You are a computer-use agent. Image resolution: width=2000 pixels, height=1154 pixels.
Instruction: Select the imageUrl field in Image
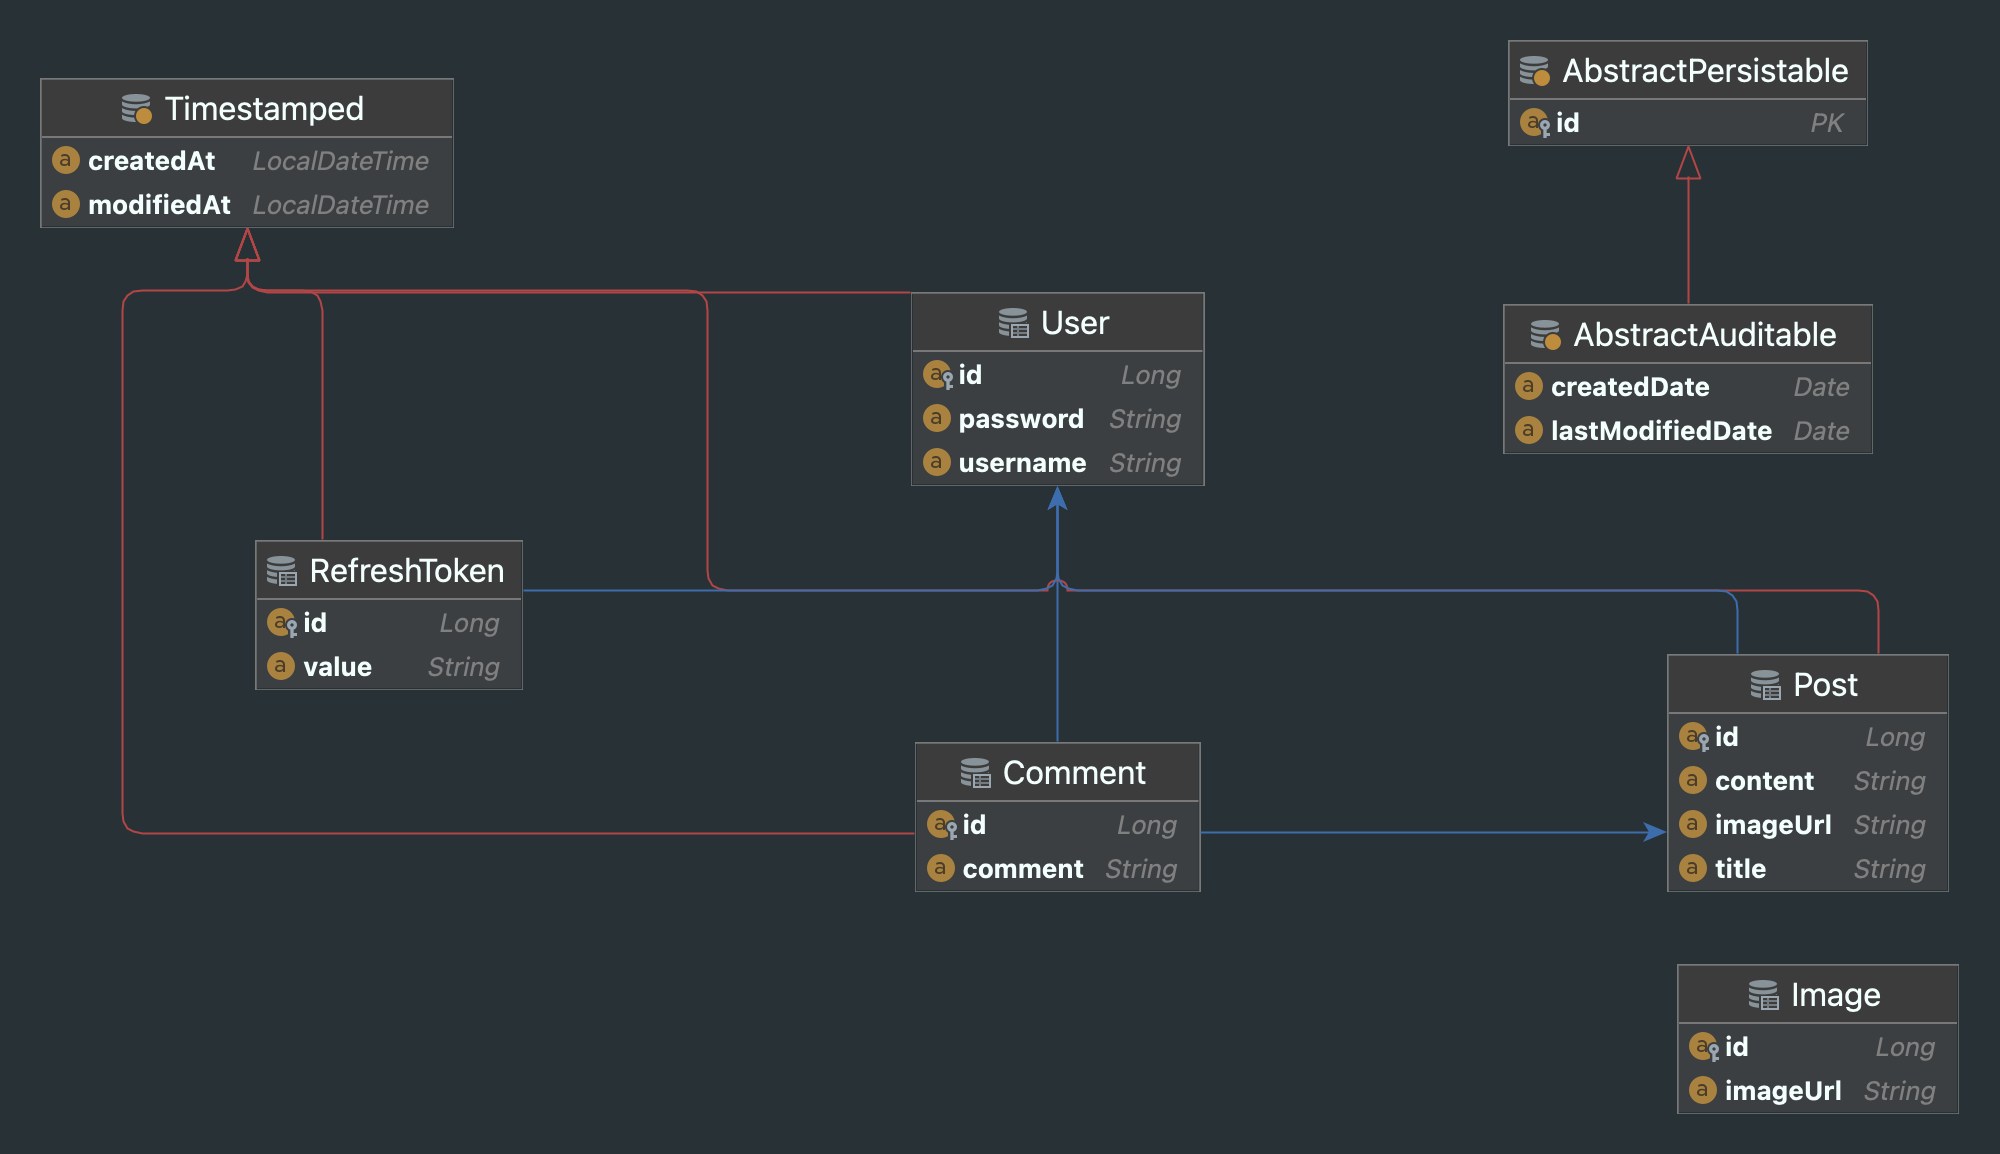(x=1782, y=1091)
